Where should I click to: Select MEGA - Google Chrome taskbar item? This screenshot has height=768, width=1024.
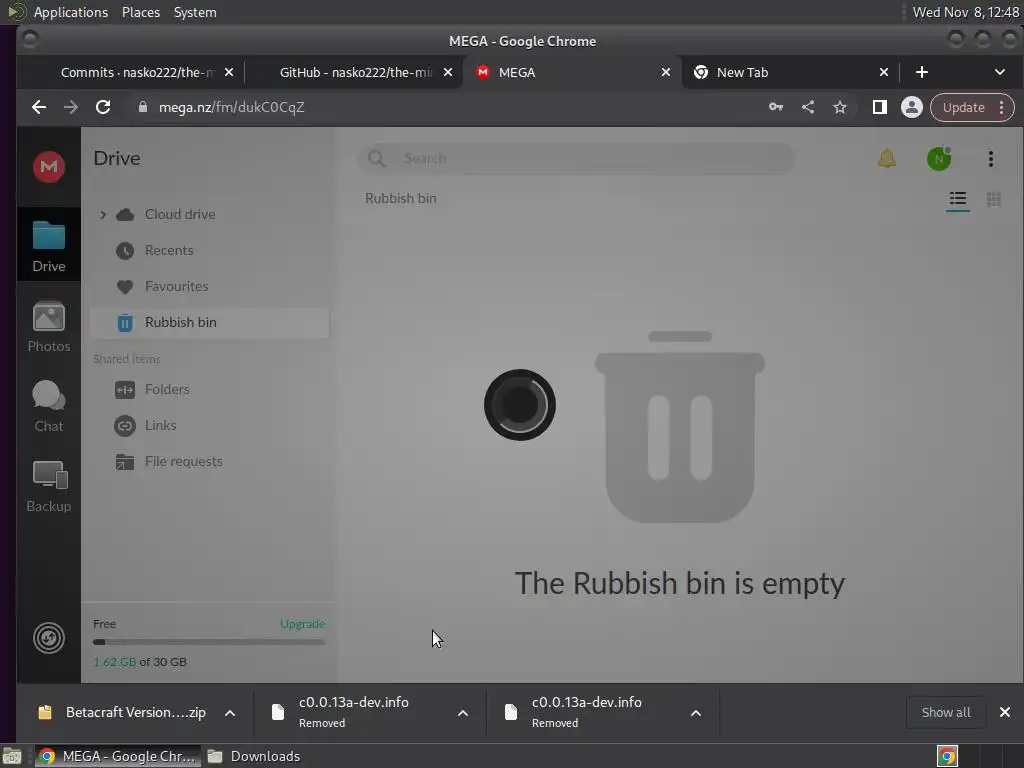(x=116, y=756)
